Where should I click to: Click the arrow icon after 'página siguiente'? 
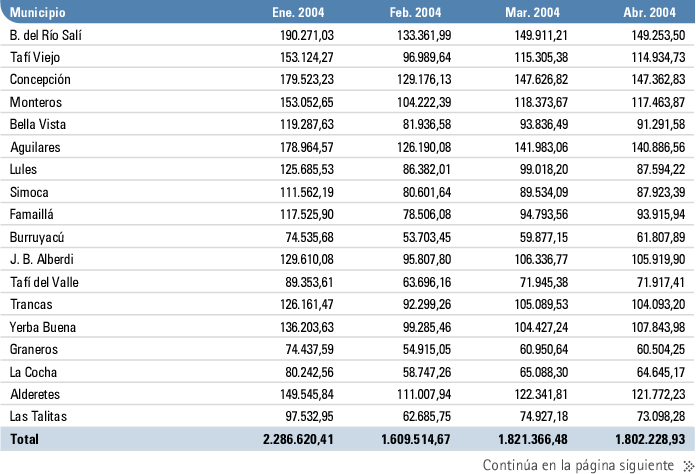point(685,465)
